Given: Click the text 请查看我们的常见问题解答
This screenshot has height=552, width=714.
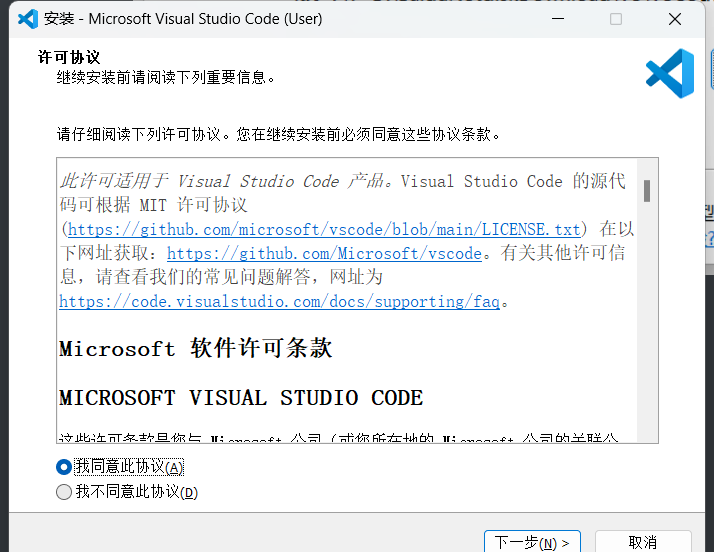Looking at the screenshot, I should (x=203, y=277).
